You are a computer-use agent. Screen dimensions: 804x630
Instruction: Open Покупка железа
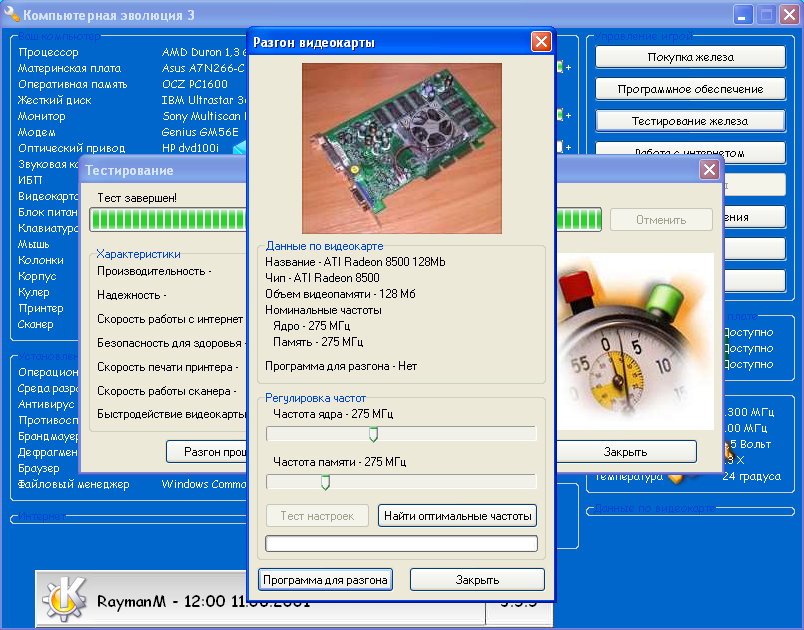pos(690,57)
